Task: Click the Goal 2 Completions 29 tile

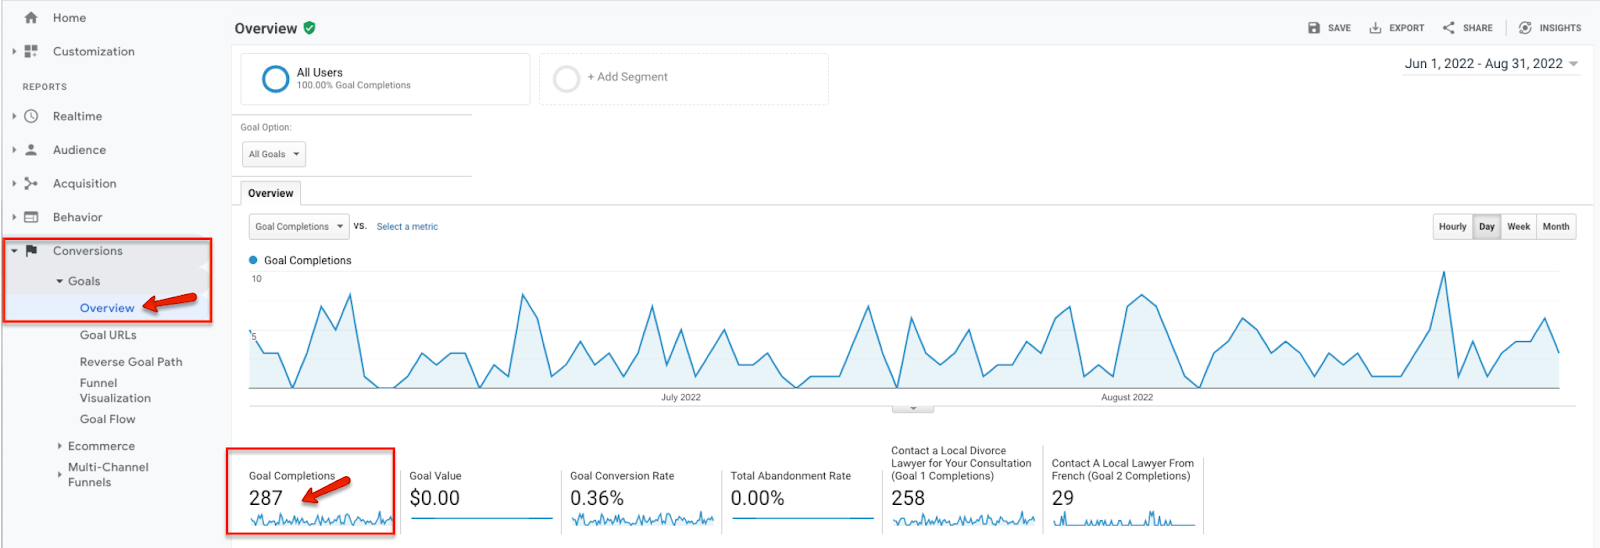Action: tap(1123, 493)
